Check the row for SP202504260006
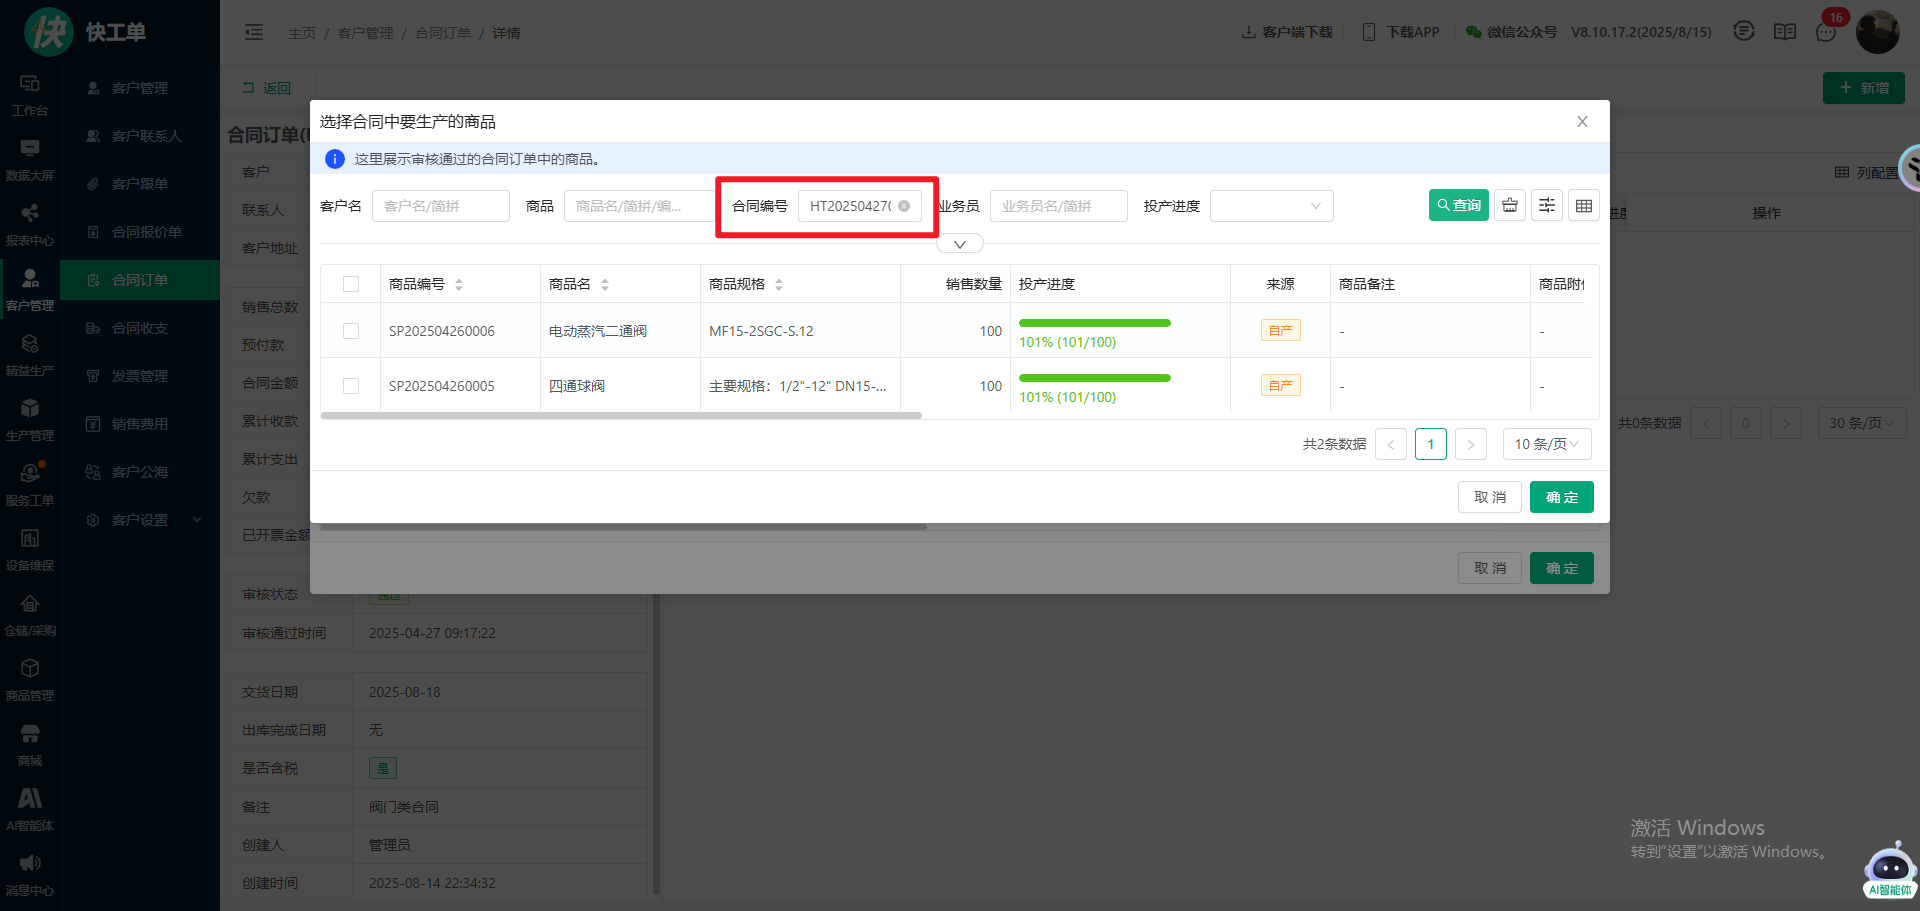1920x911 pixels. coord(351,331)
